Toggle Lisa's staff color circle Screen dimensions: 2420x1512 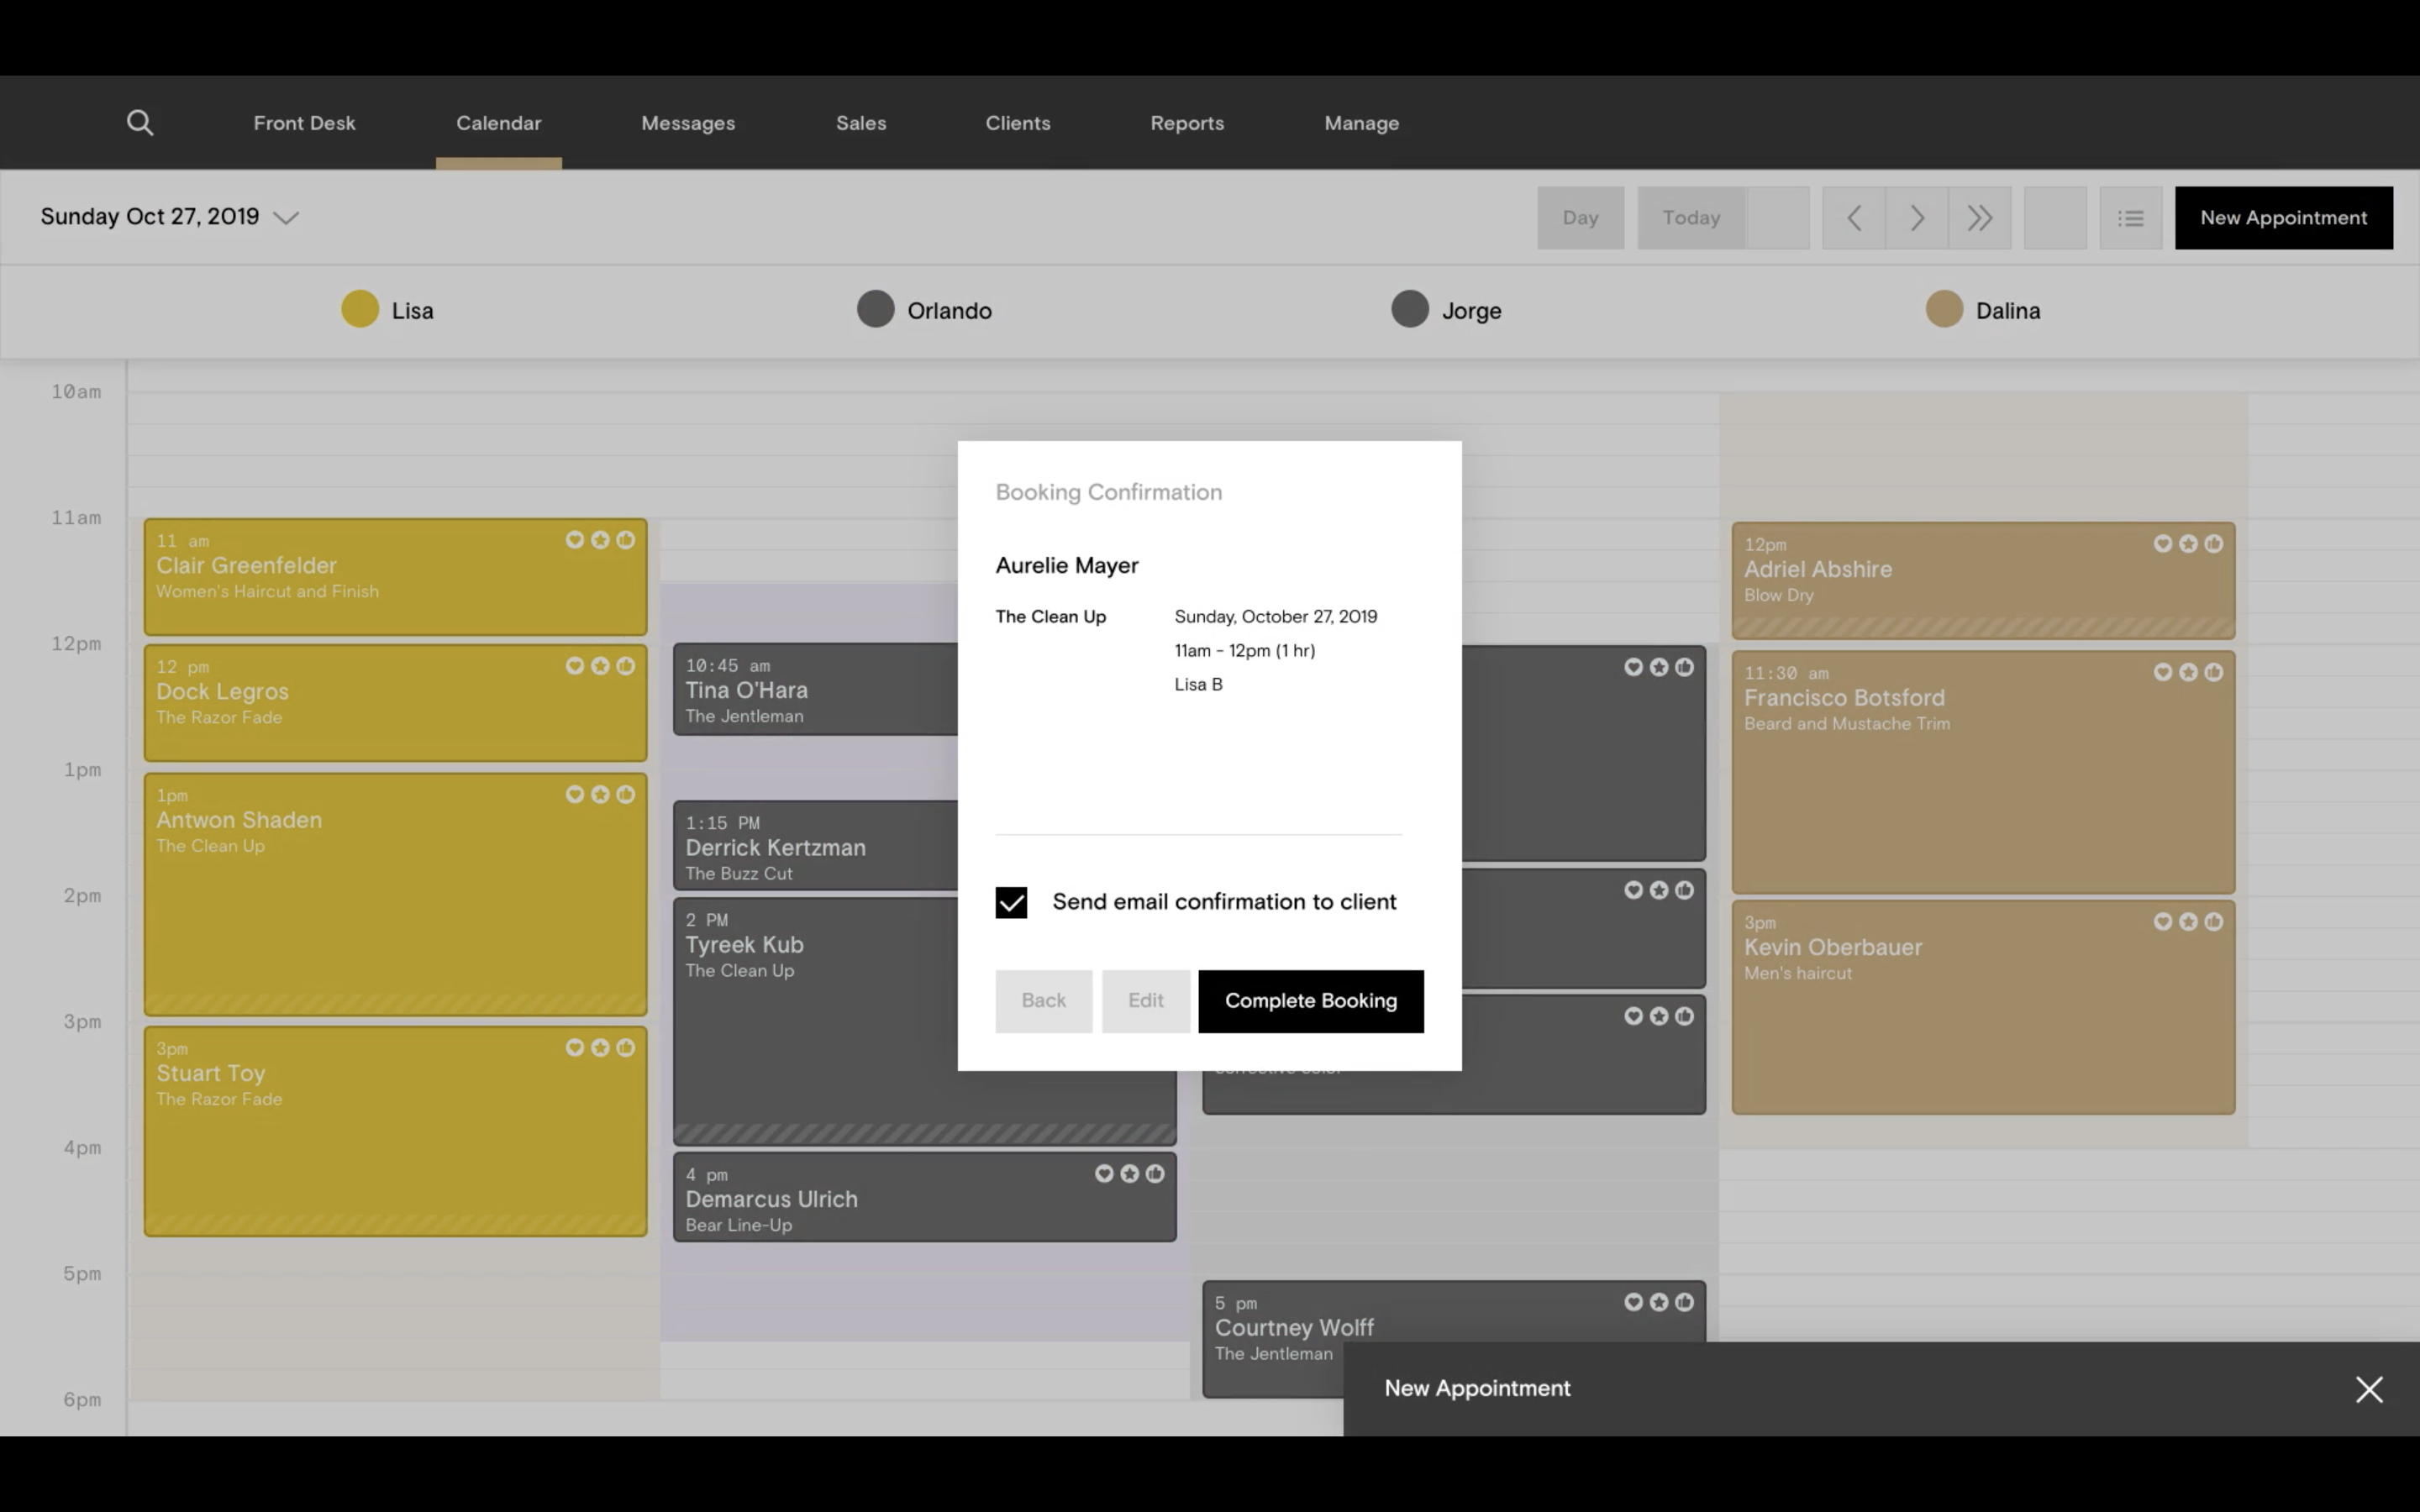[x=360, y=309]
